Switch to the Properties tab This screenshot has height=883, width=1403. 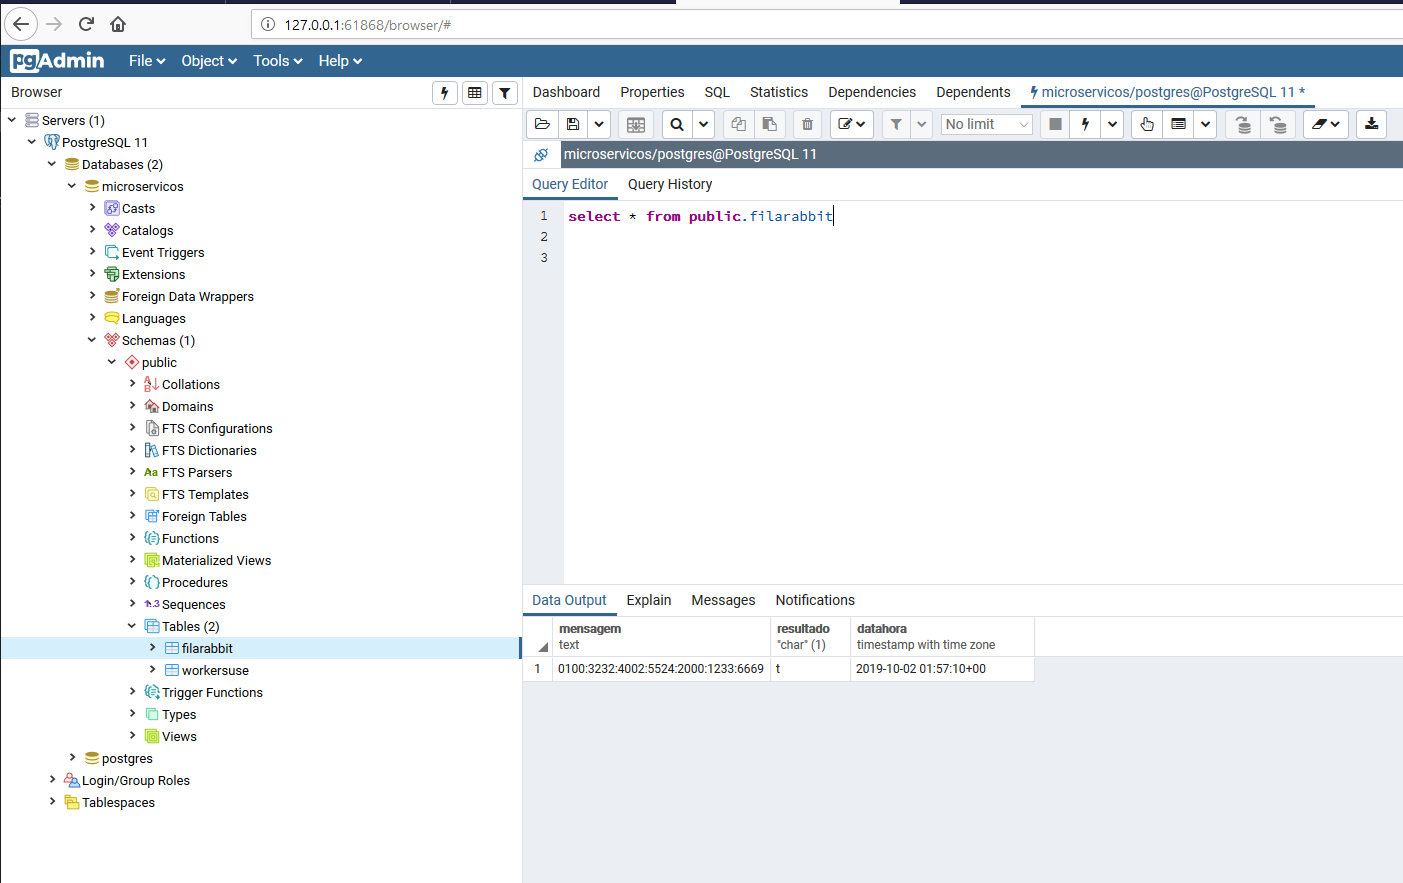(652, 92)
